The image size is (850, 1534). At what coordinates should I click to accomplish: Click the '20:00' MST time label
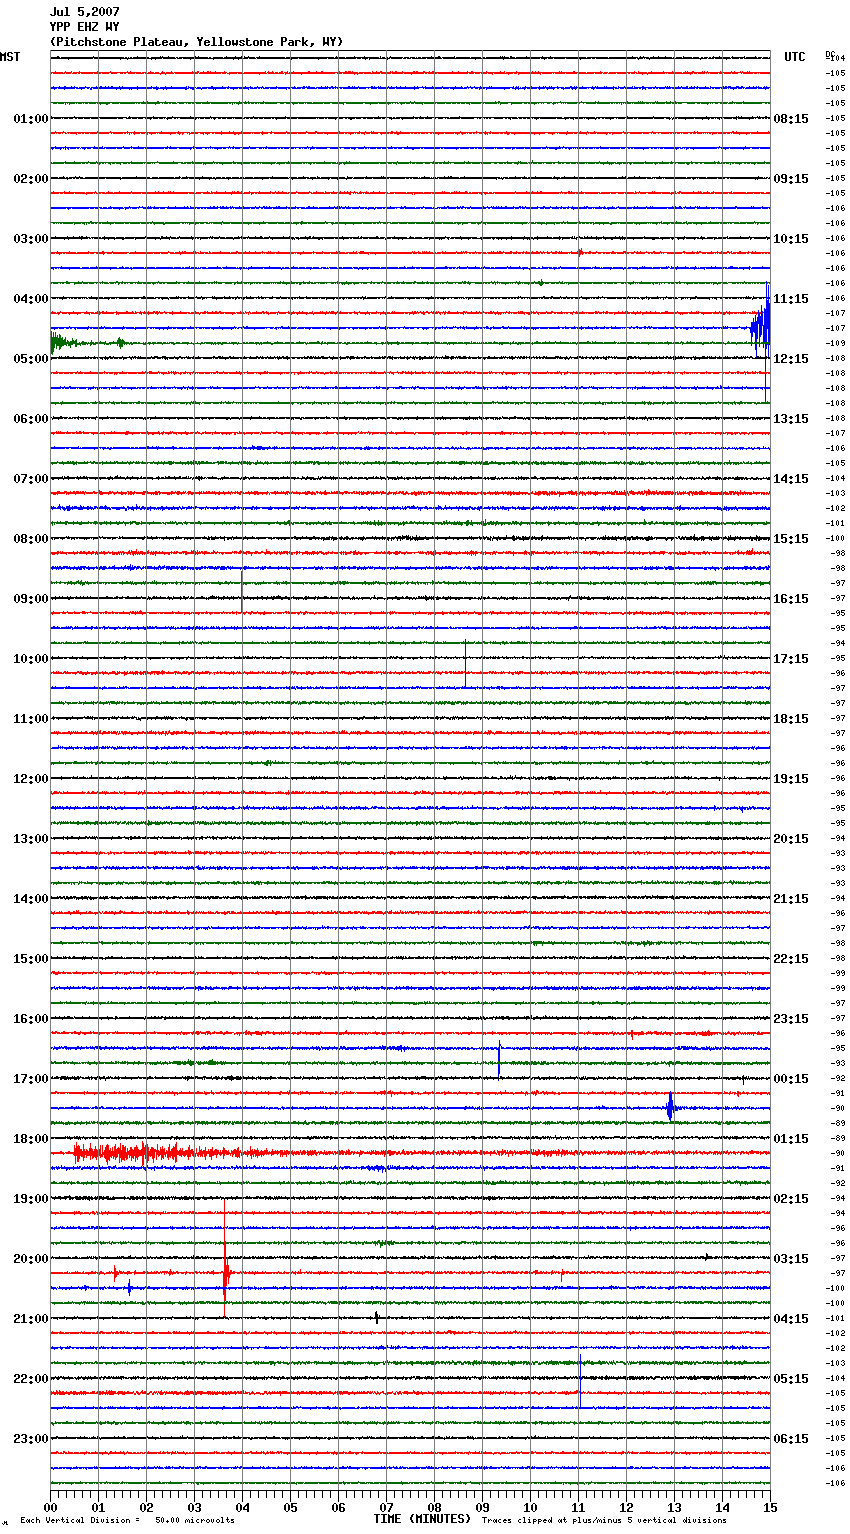coord(31,1259)
